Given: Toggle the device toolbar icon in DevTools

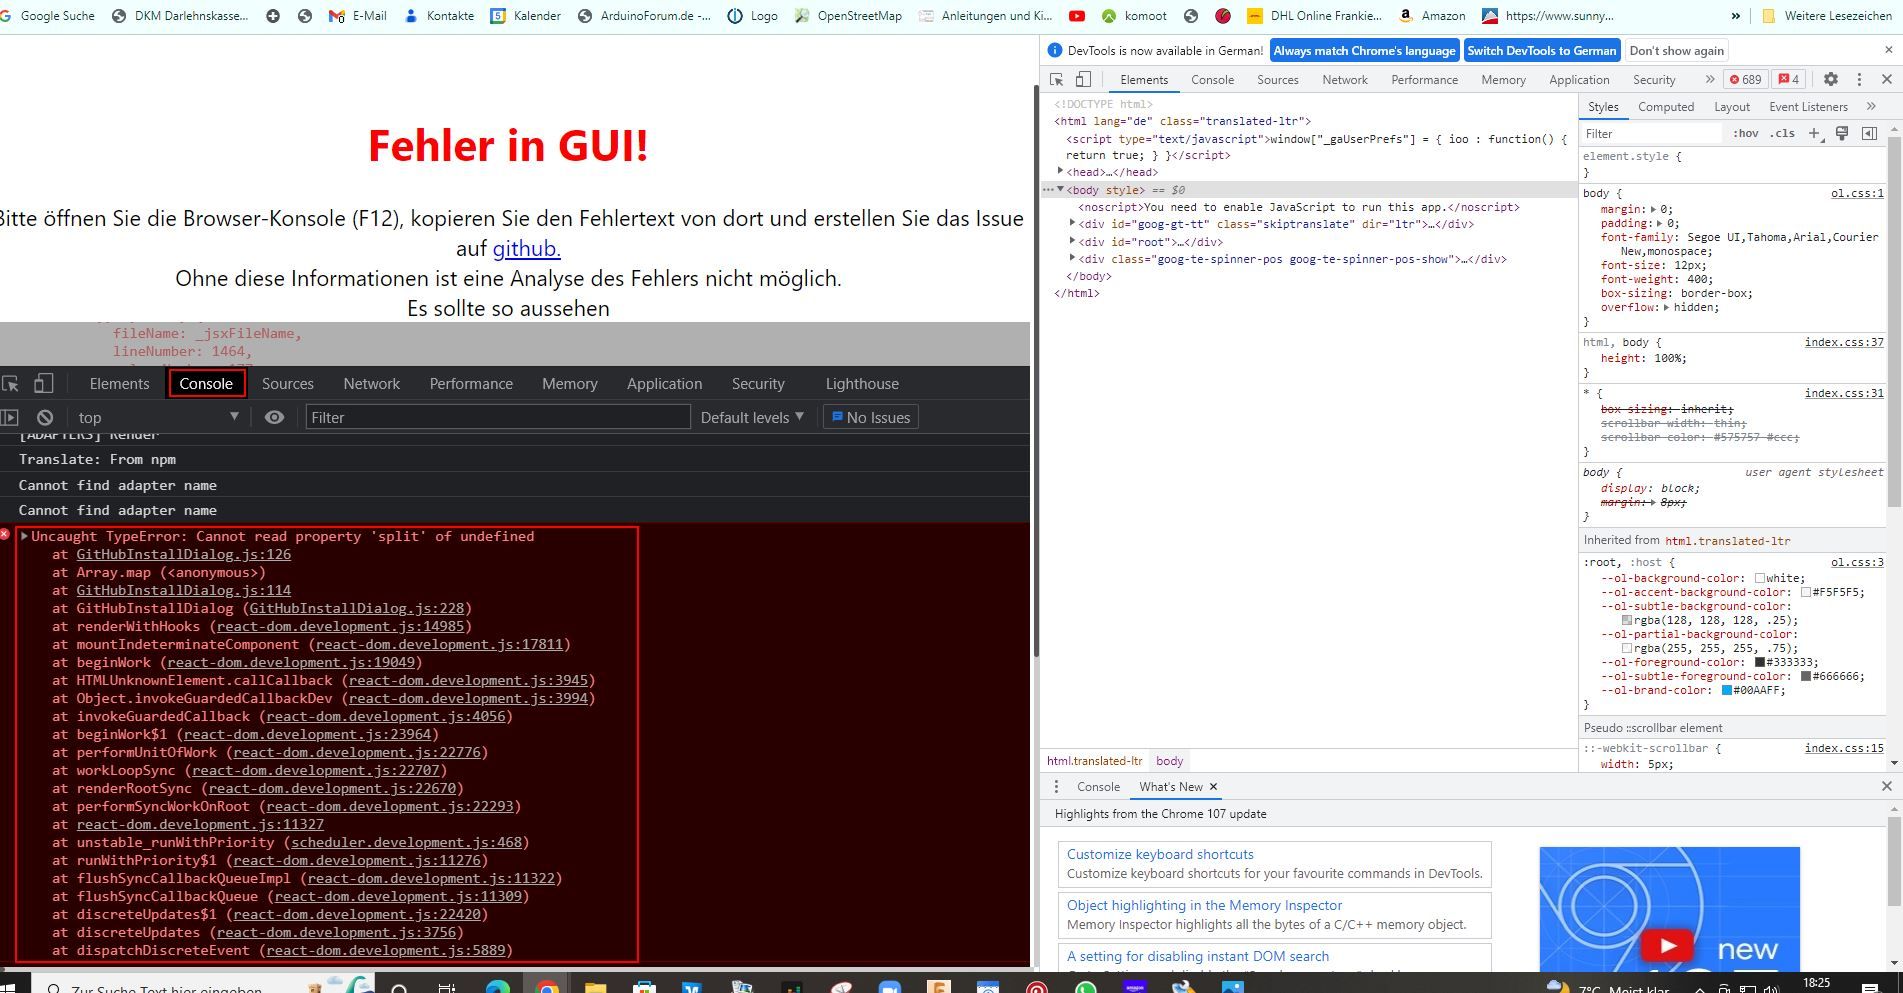Looking at the screenshot, I should point(1083,80).
